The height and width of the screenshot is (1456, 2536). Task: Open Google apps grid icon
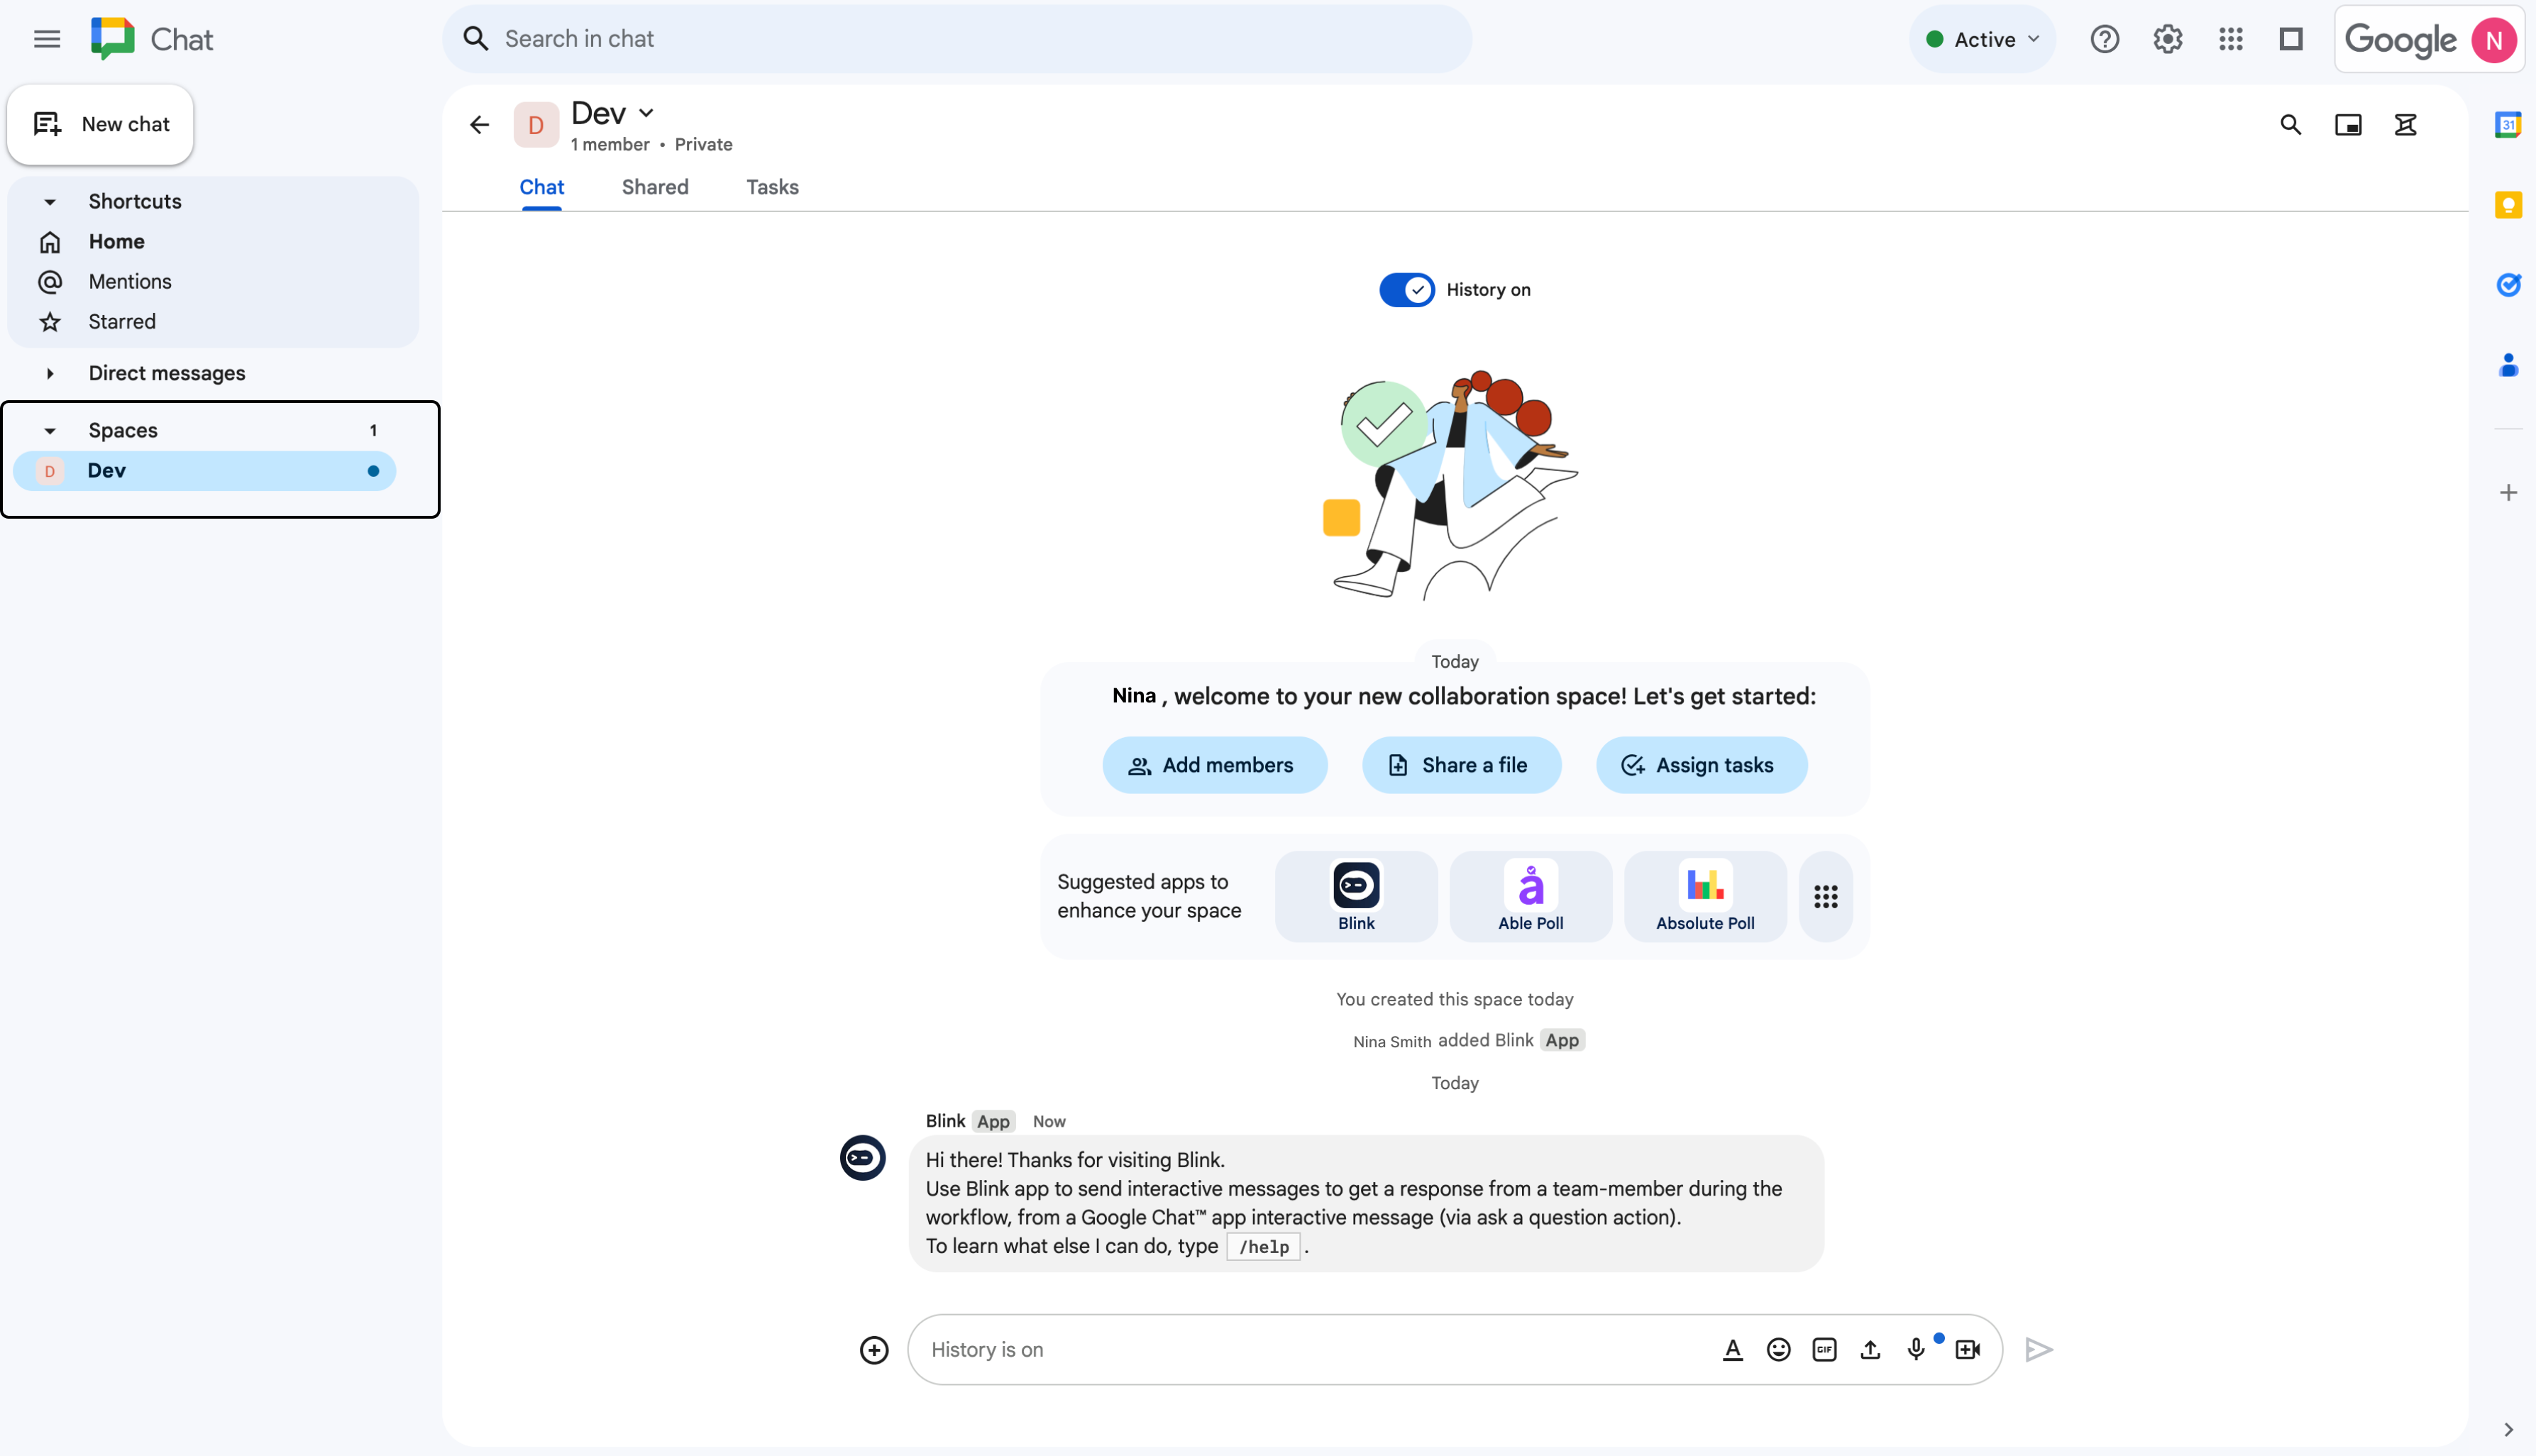pyautogui.click(x=2230, y=39)
